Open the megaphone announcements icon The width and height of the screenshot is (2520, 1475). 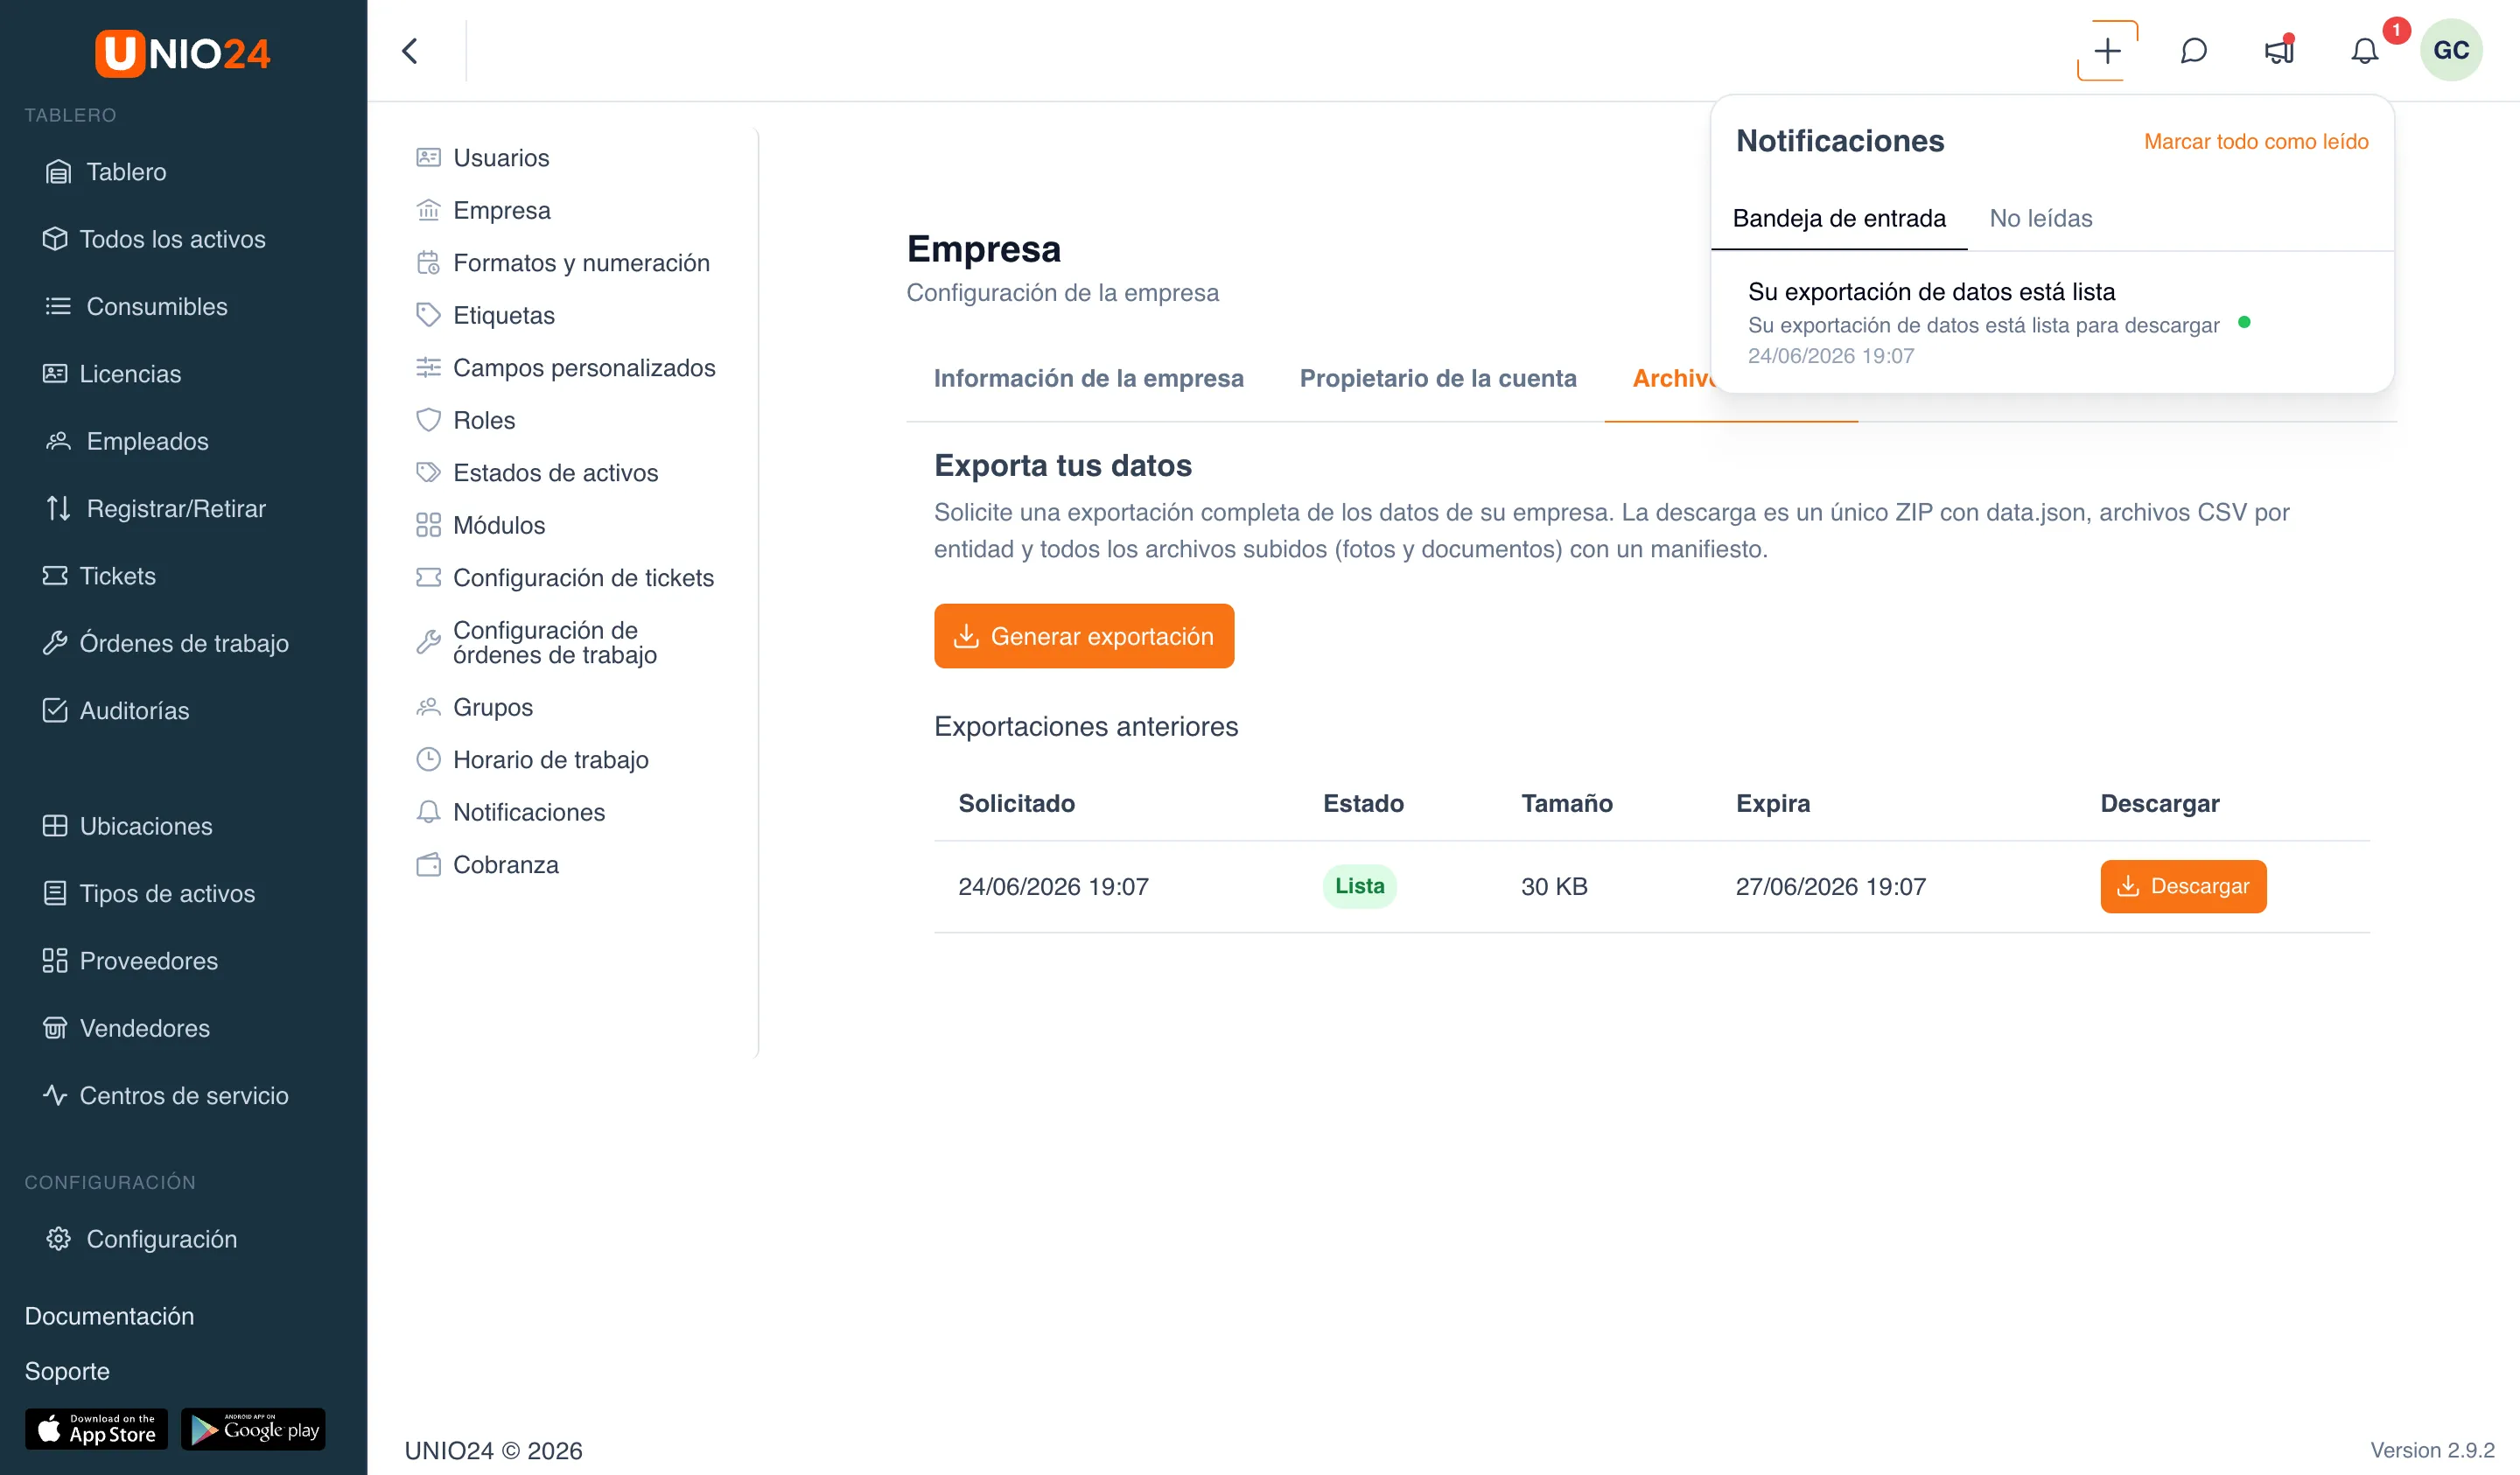coord(2279,51)
